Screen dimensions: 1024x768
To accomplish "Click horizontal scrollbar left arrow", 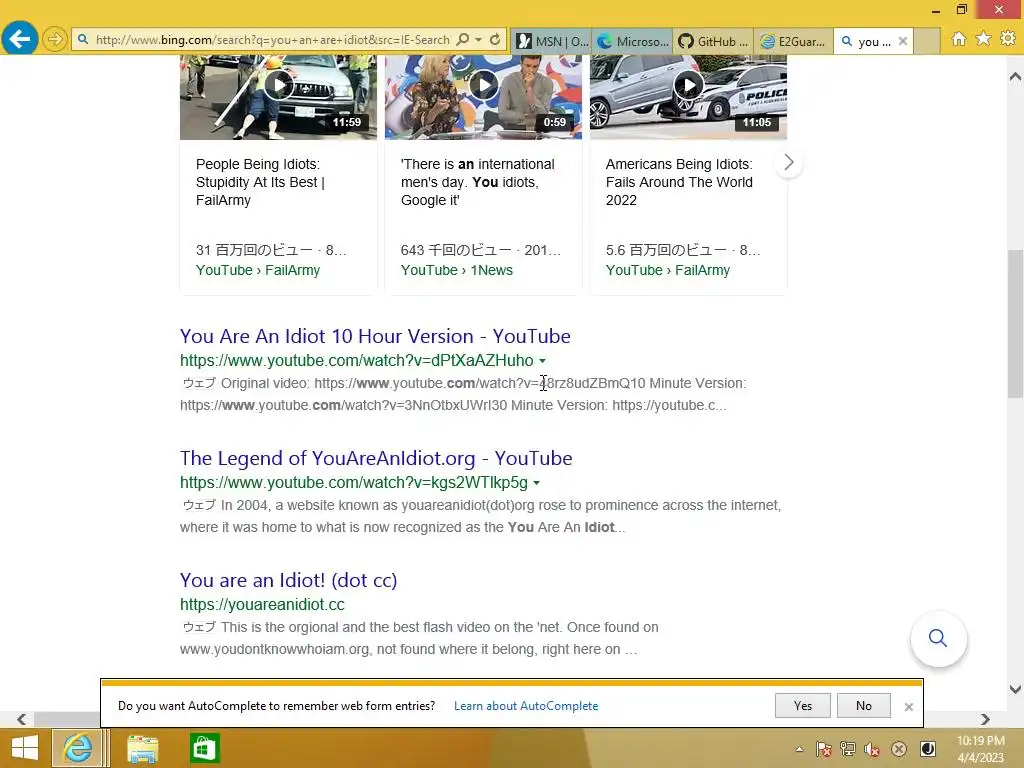I will click(22, 719).
